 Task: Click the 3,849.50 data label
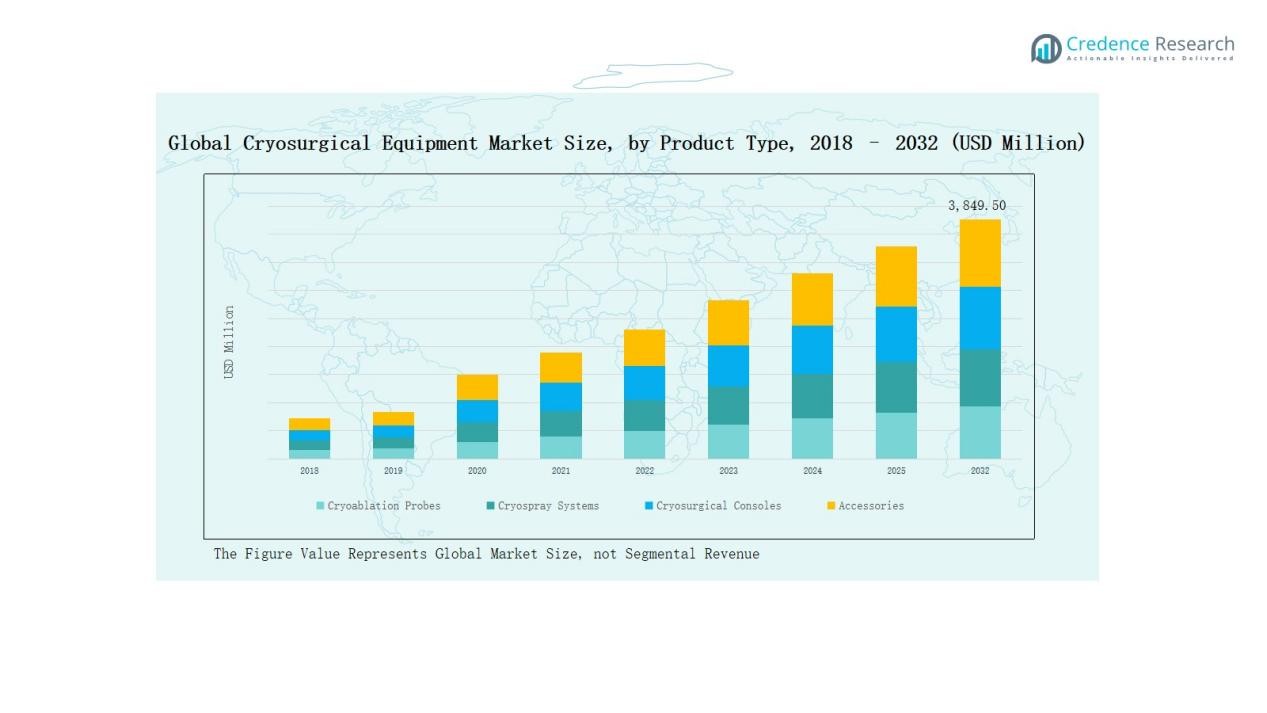[x=977, y=206]
